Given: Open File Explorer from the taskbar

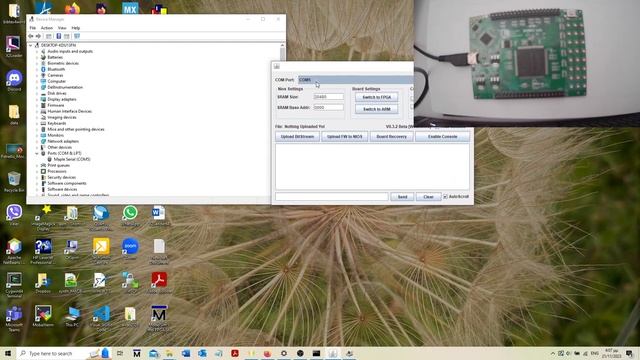Looking at the screenshot, I should (169, 353).
